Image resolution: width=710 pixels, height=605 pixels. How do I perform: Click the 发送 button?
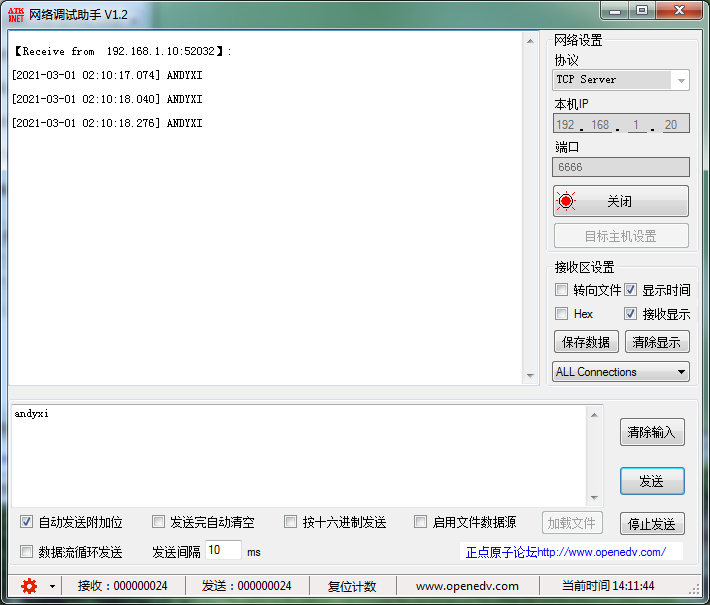pos(652,481)
